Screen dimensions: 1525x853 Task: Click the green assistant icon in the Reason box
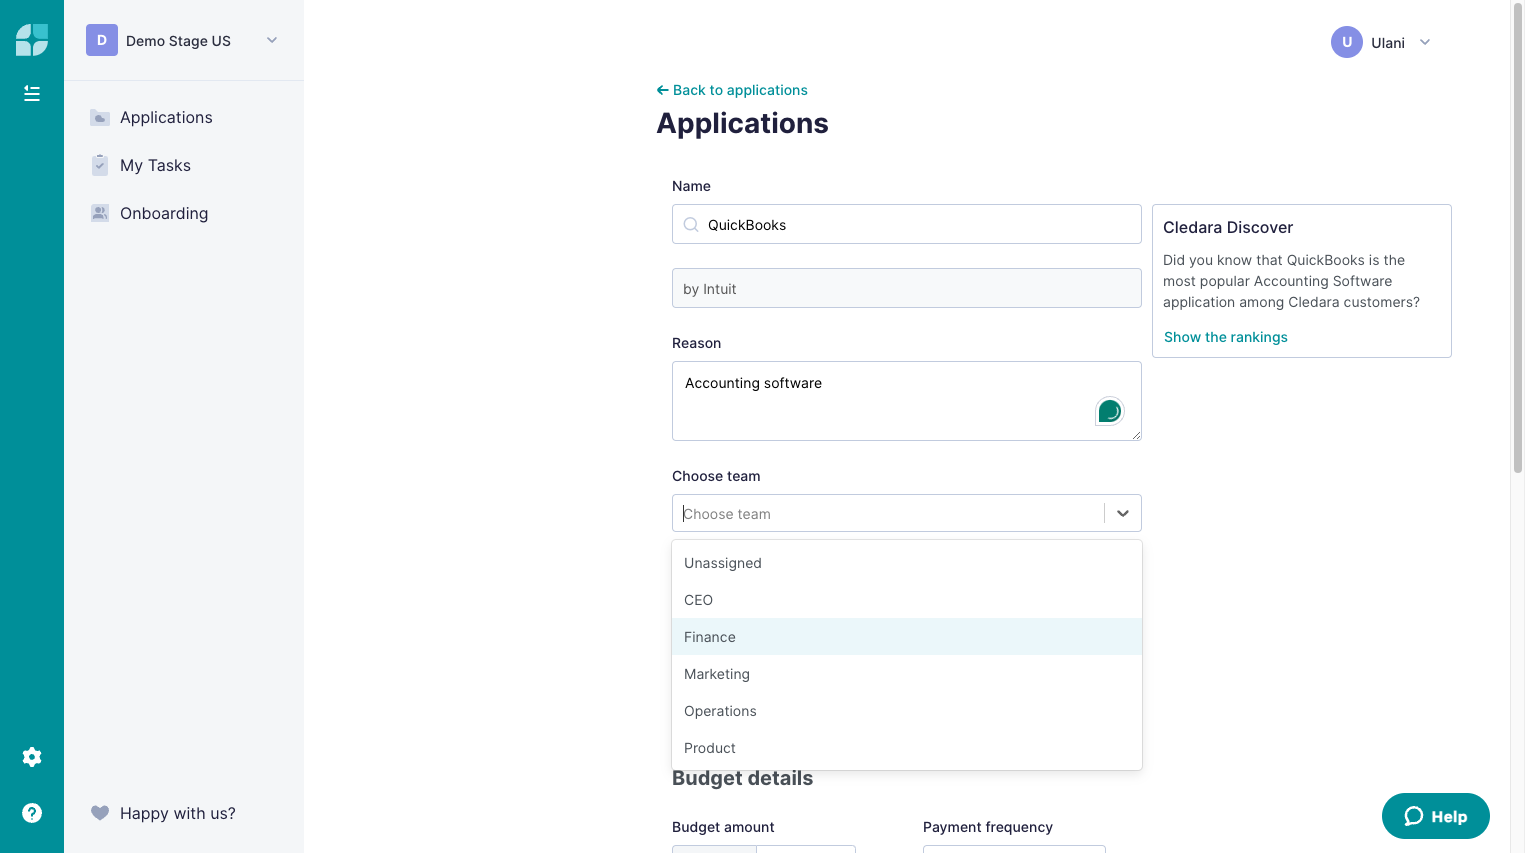(x=1109, y=411)
